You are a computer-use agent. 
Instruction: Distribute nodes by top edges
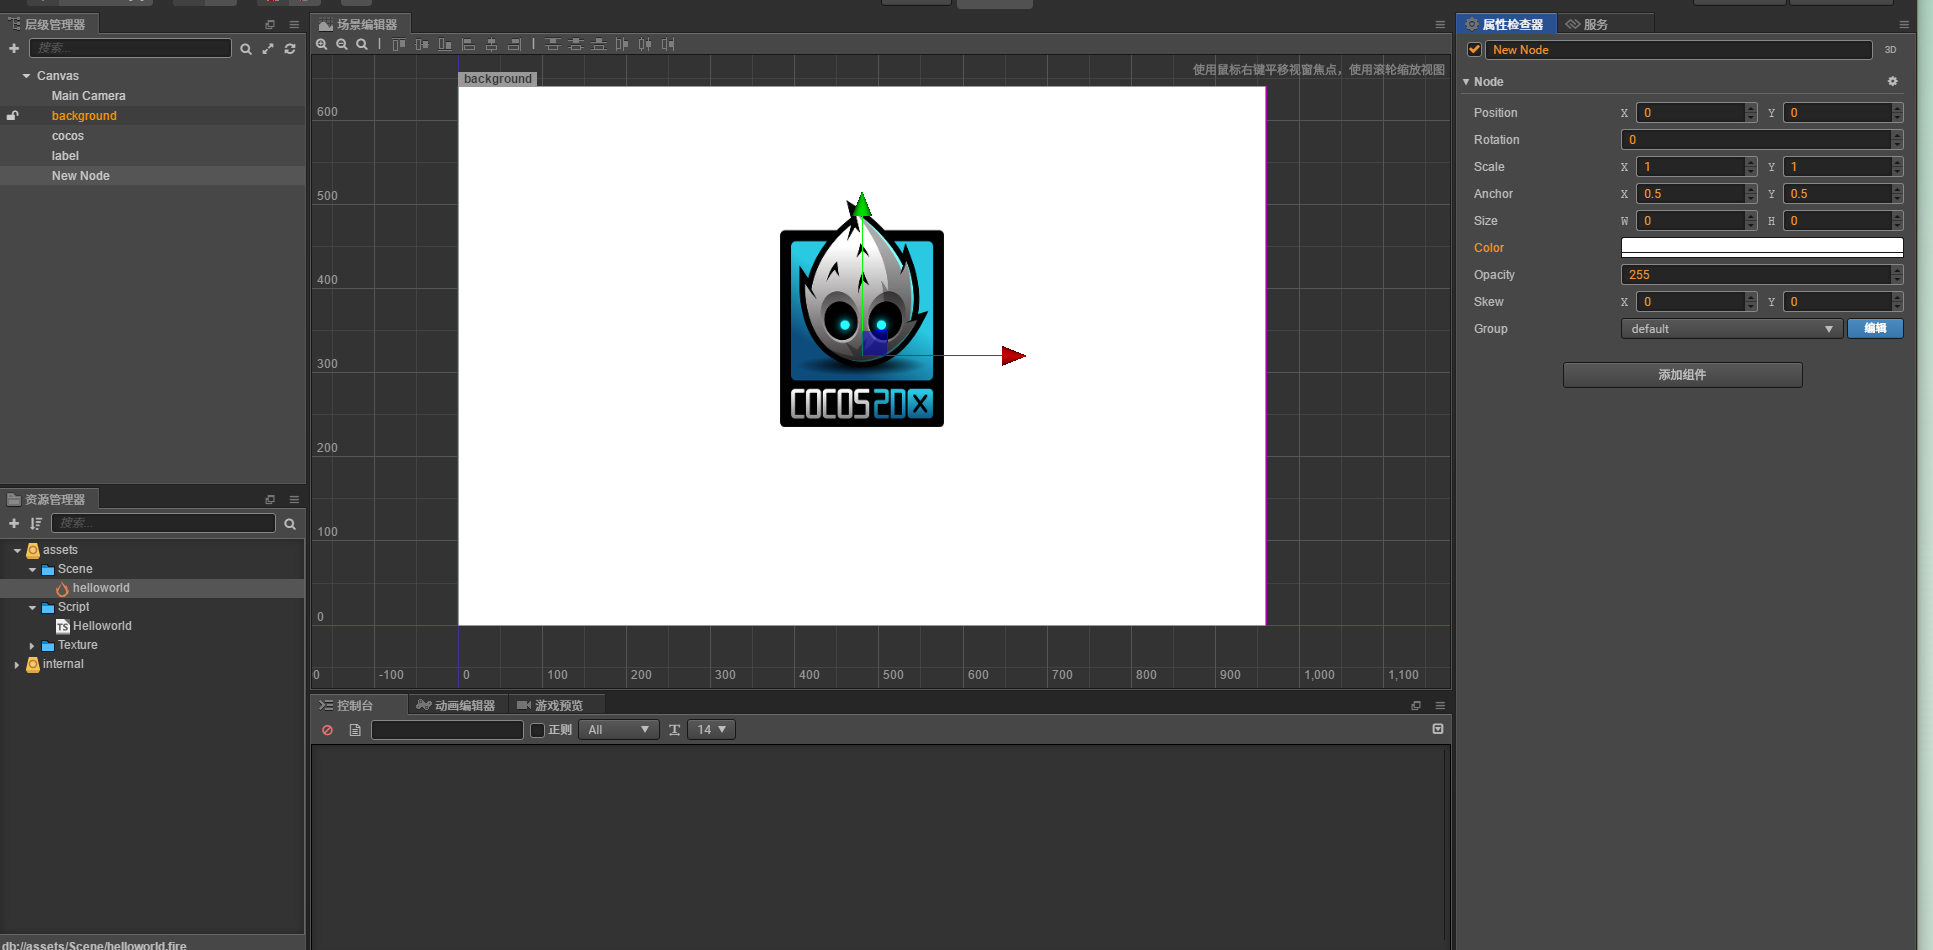tap(552, 44)
